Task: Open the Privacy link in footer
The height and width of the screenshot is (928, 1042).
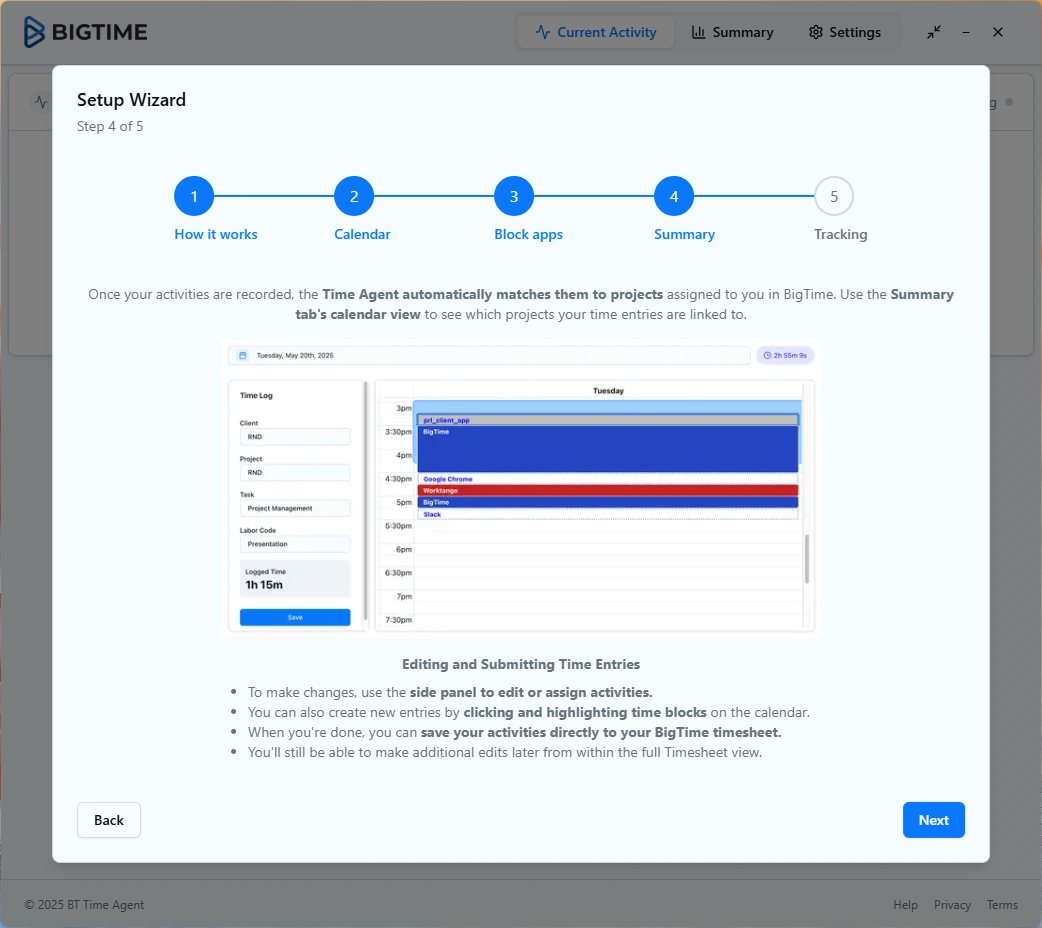Action: 952,905
